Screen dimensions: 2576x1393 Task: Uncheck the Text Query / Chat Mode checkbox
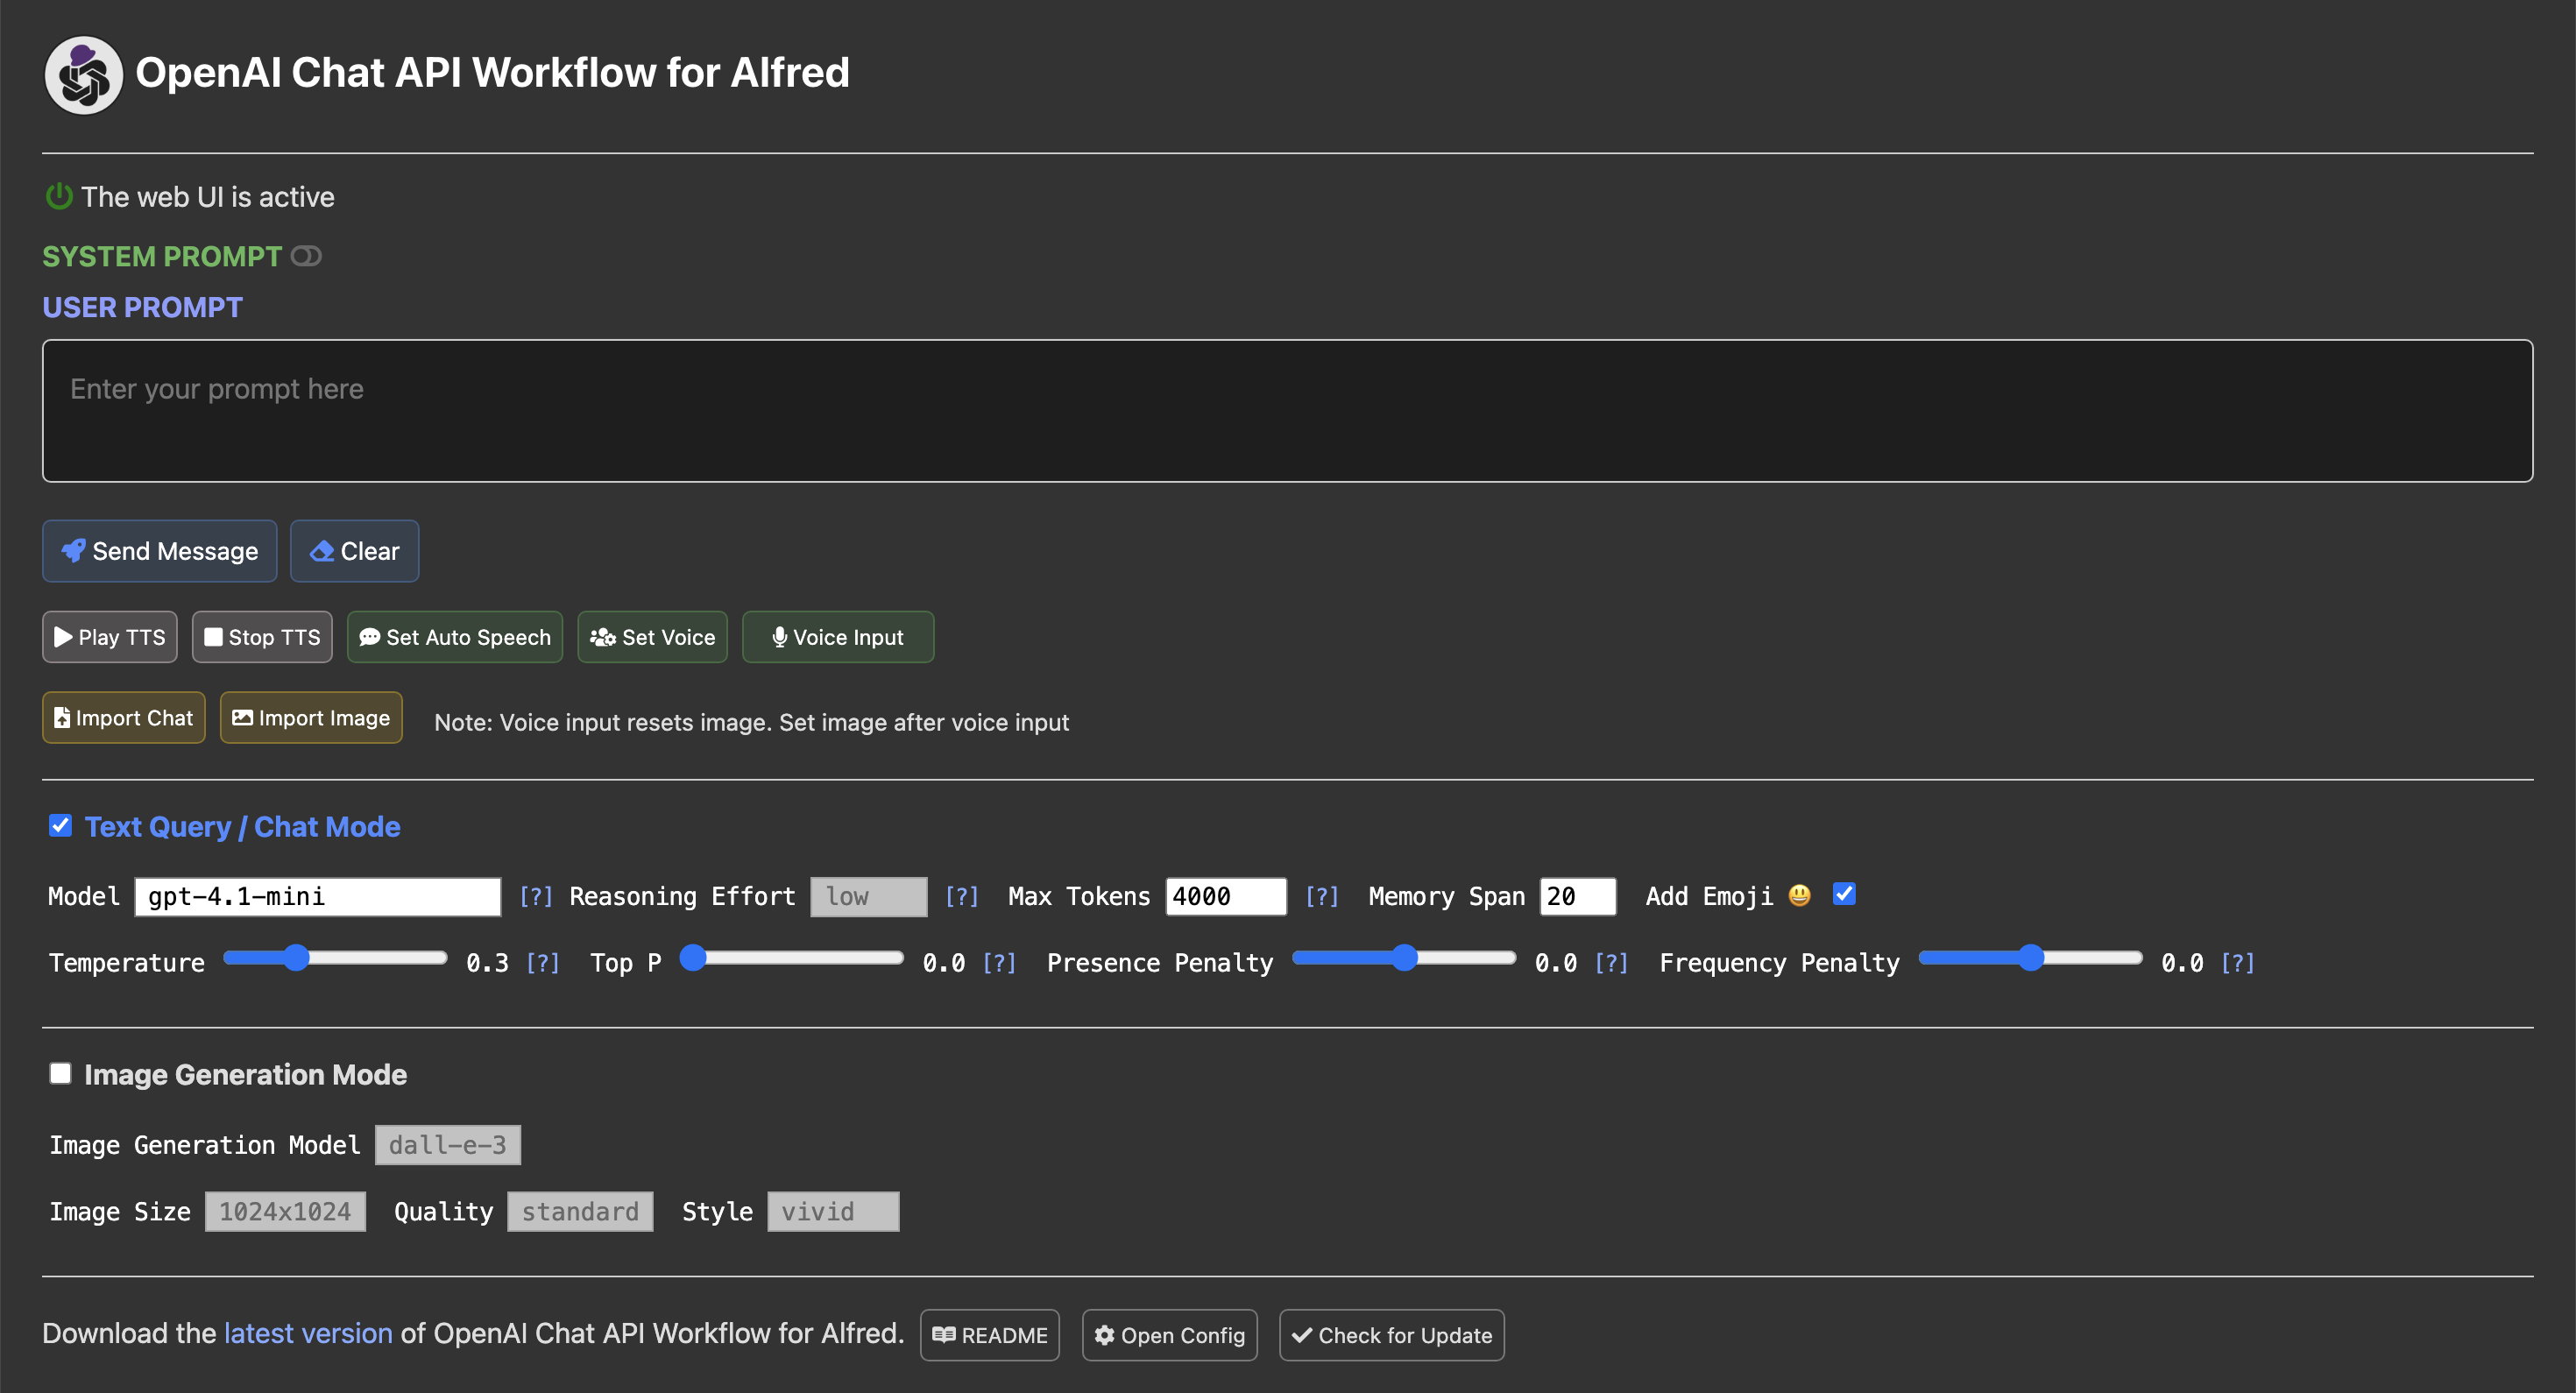click(60, 825)
